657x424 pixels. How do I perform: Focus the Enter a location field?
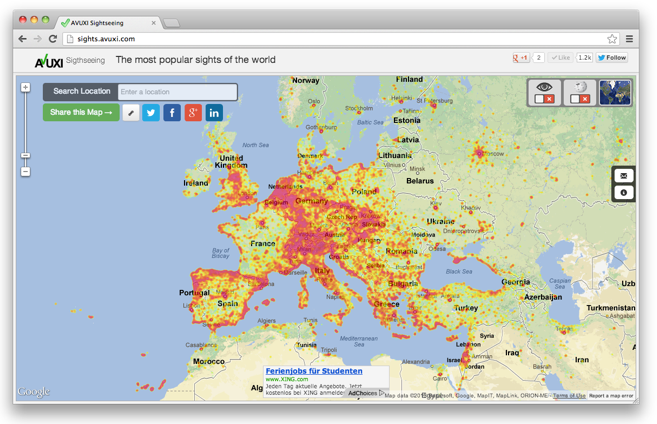(177, 92)
